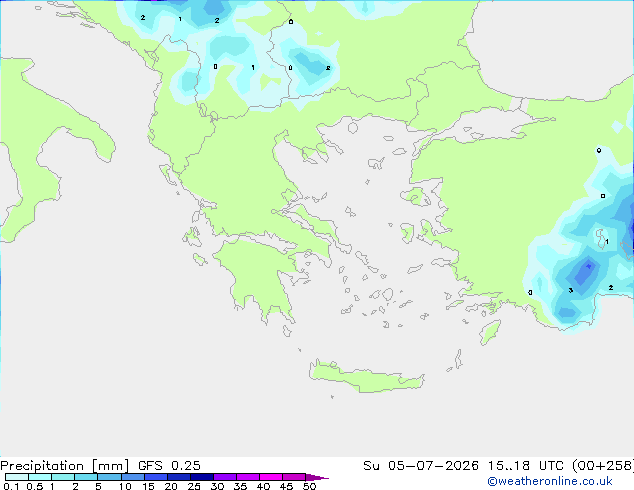
Task: Click the legend scale label '40'
Action: coord(263,486)
